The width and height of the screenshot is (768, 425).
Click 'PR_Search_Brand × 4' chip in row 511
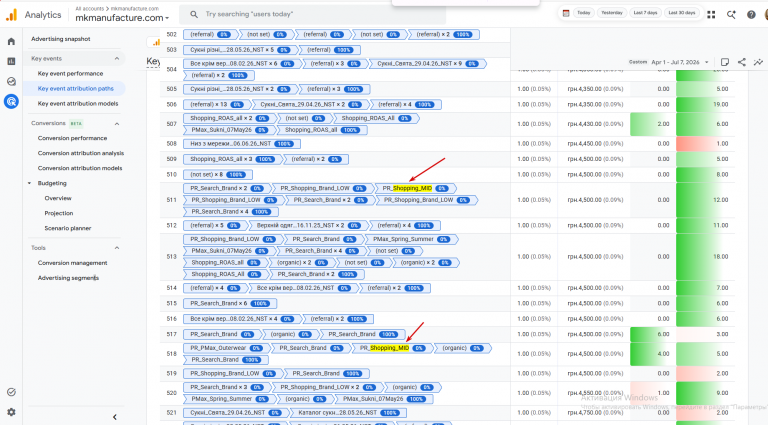[230, 212]
